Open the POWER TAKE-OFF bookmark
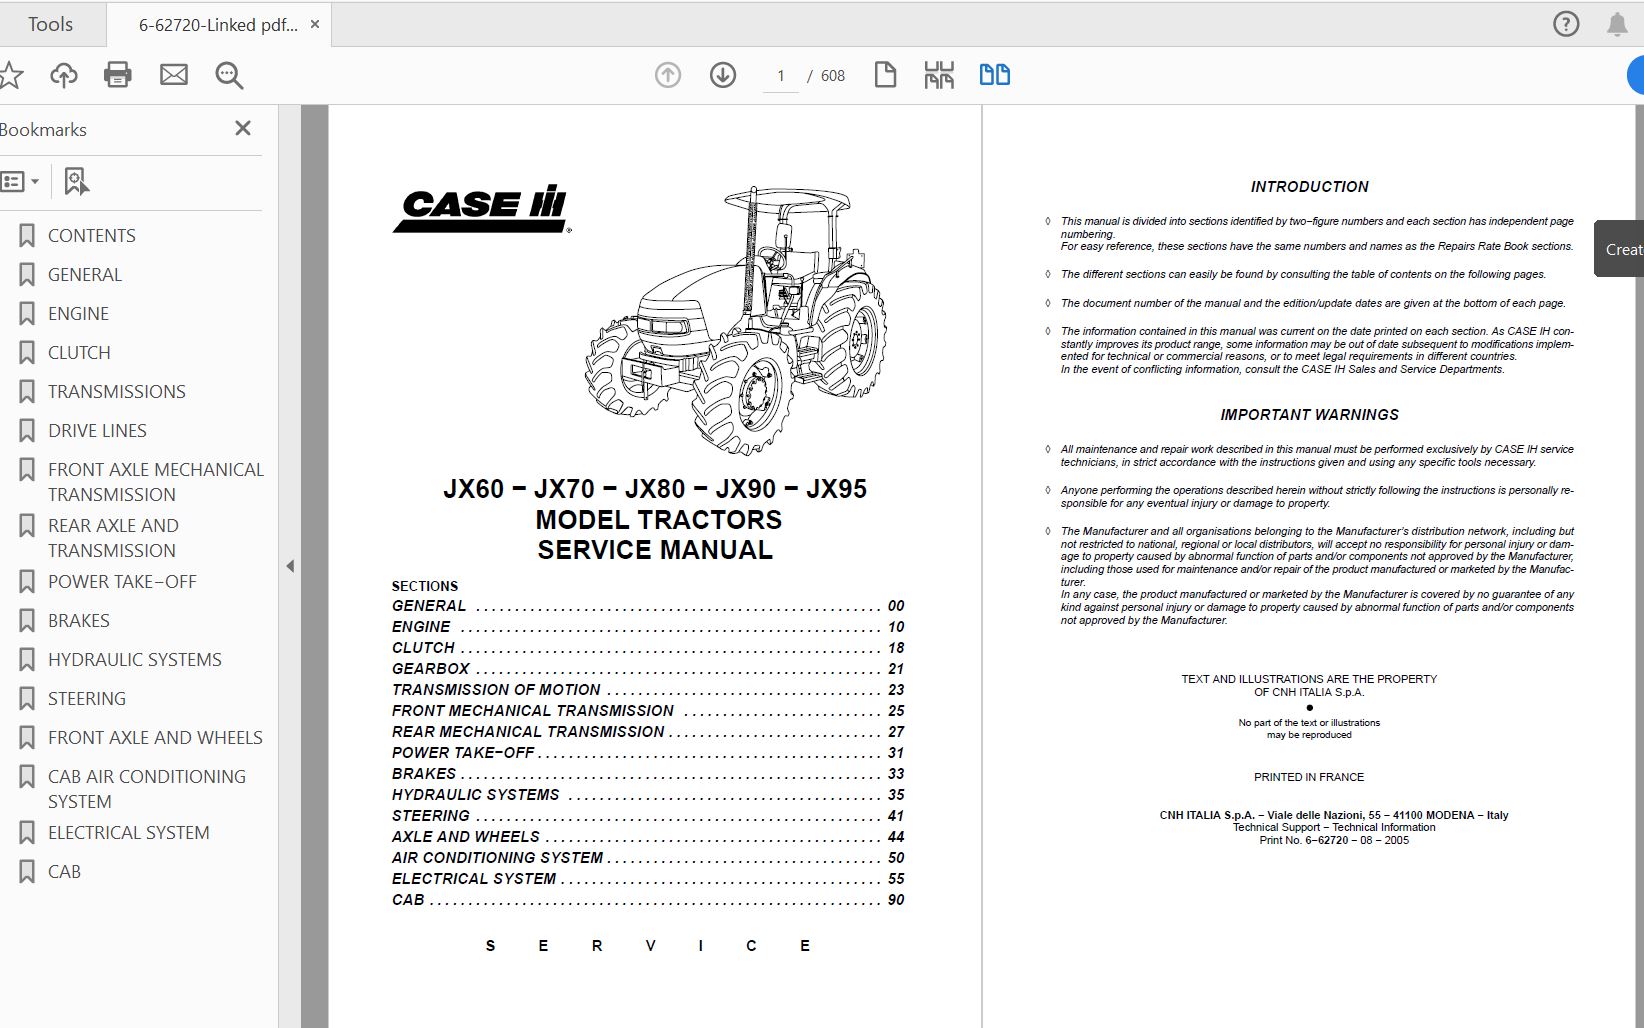The height and width of the screenshot is (1028, 1644). [122, 581]
